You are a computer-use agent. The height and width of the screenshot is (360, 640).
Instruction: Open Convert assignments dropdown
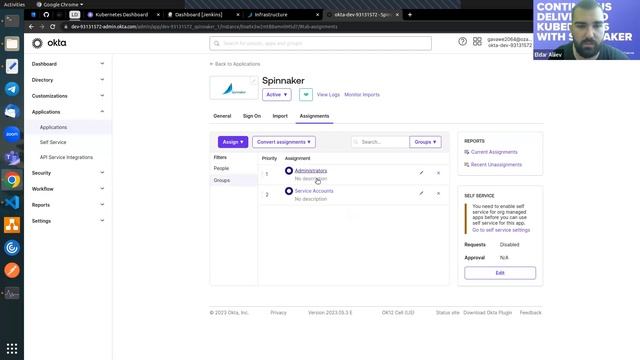pyautogui.click(x=284, y=142)
